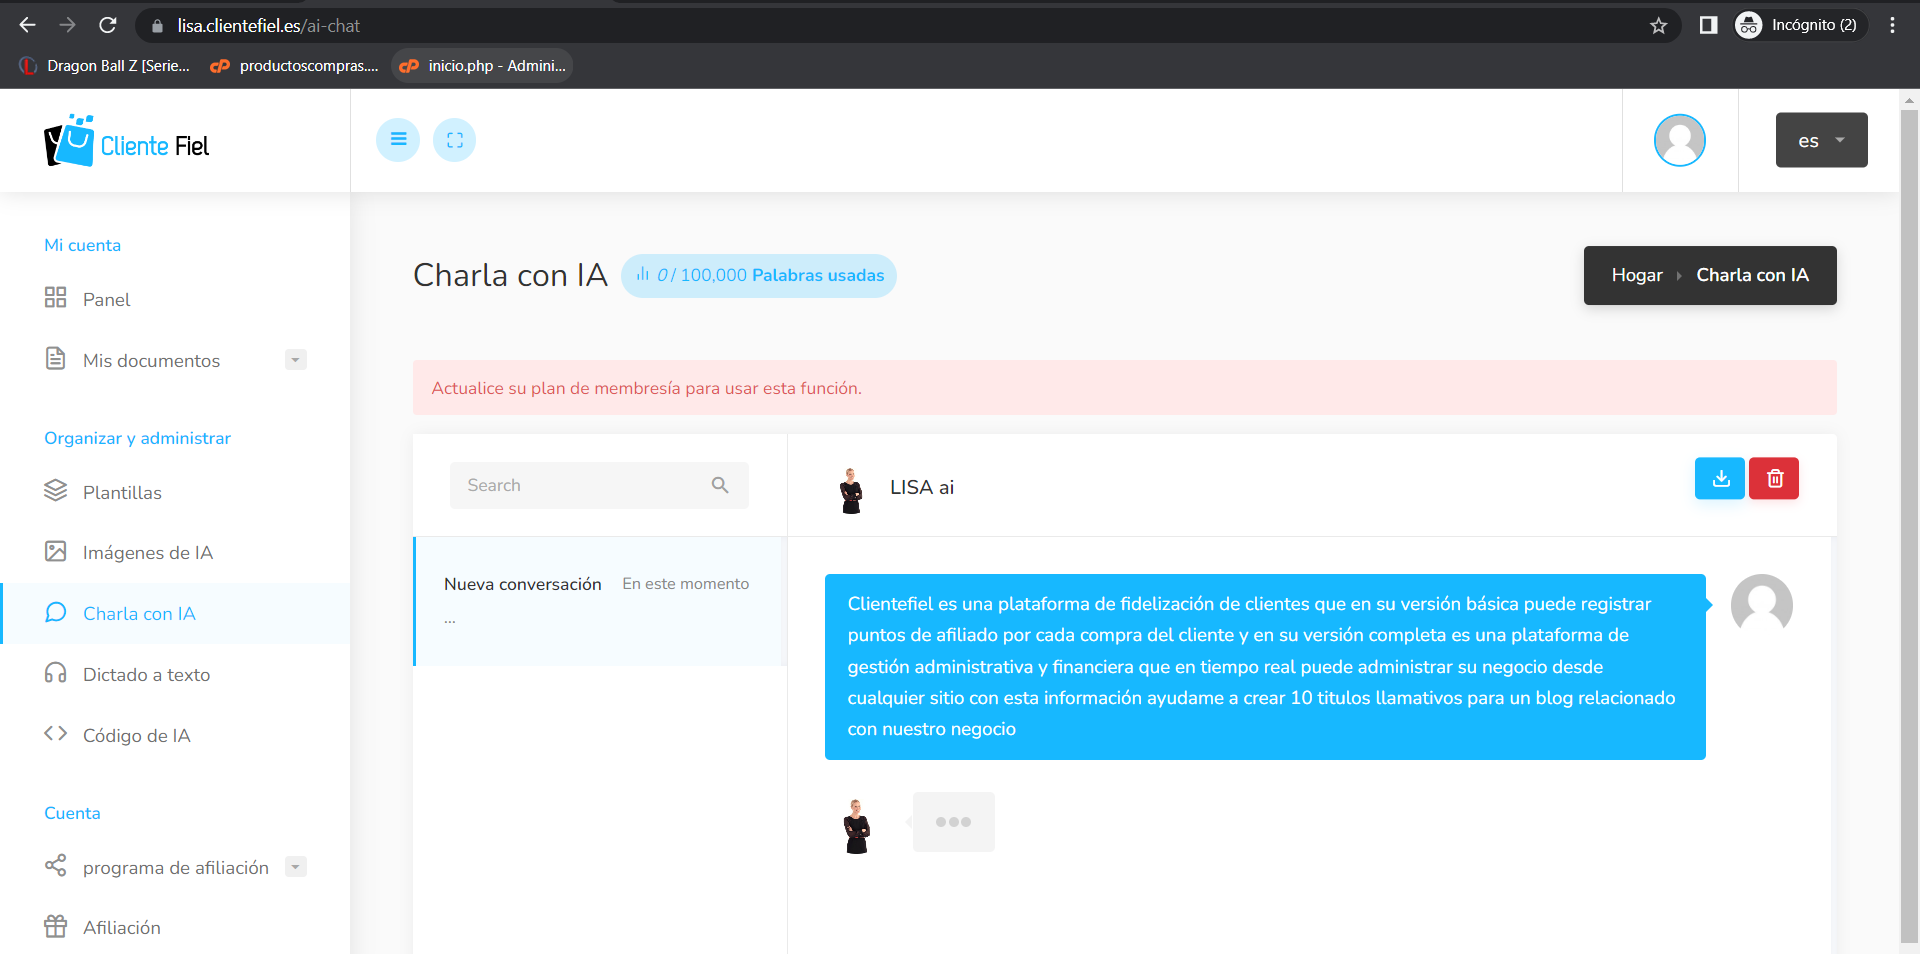This screenshot has width=1920, height=954.
Task: Reload the page in the browser
Action: [108, 25]
